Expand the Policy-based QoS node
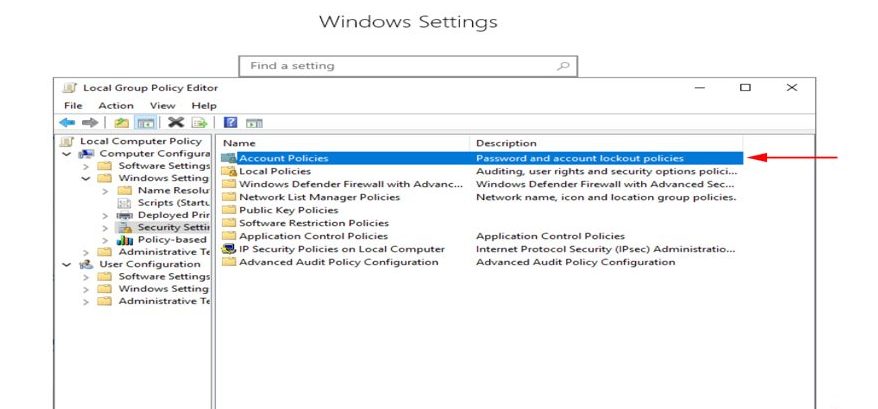The width and height of the screenshot is (878, 409). pos(105,240)
